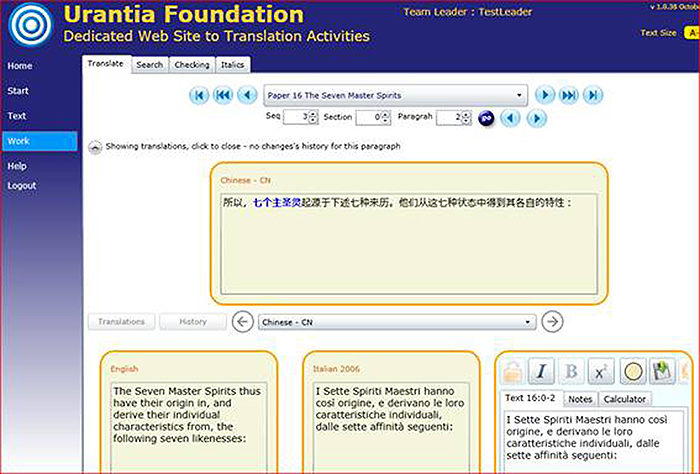The image size is (700, 474).
Task: Save text using the green-arrow disk icon
Action: click(662, 371)
